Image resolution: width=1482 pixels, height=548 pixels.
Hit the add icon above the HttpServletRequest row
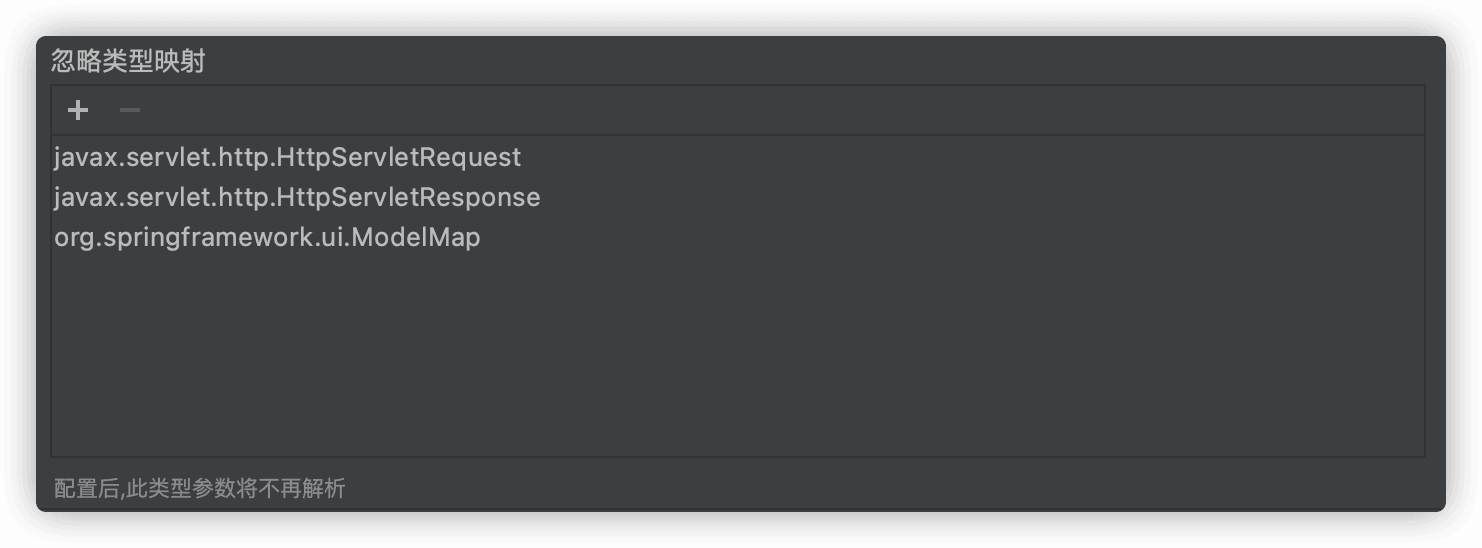click(x=78, y=110)
